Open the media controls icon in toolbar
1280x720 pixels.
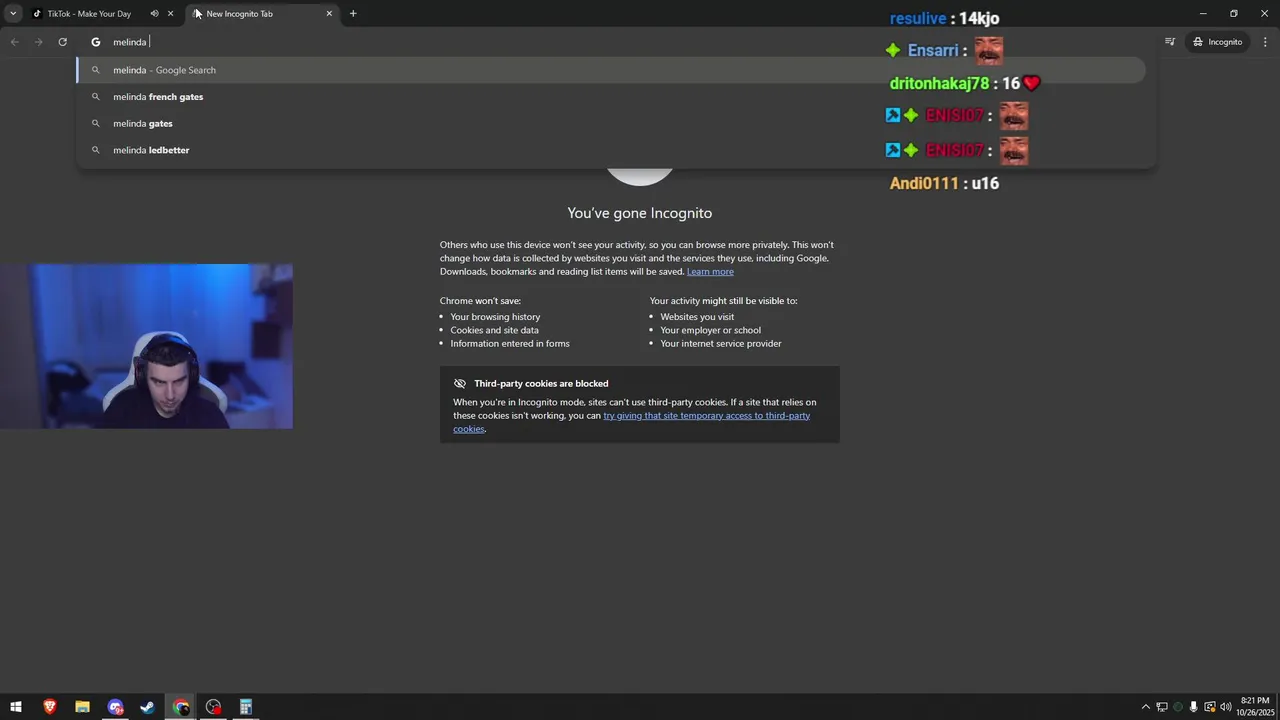pyautogui.click(x=1170, y=42)
